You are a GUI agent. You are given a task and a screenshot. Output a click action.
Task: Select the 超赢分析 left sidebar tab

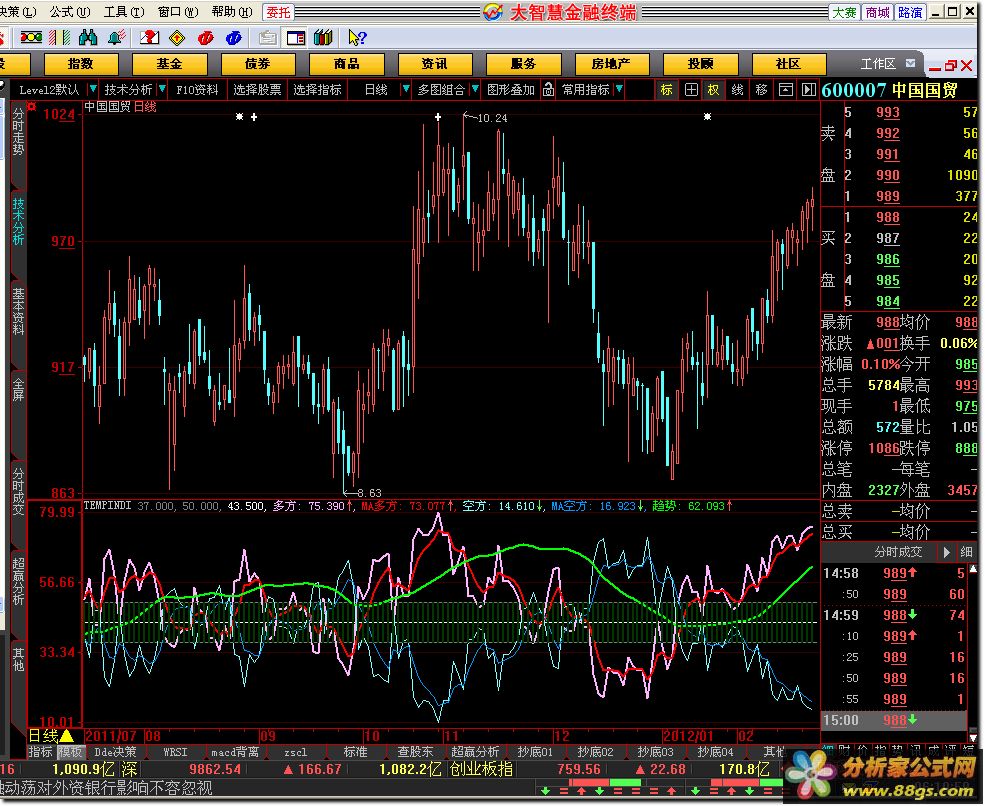click(18, 580)
